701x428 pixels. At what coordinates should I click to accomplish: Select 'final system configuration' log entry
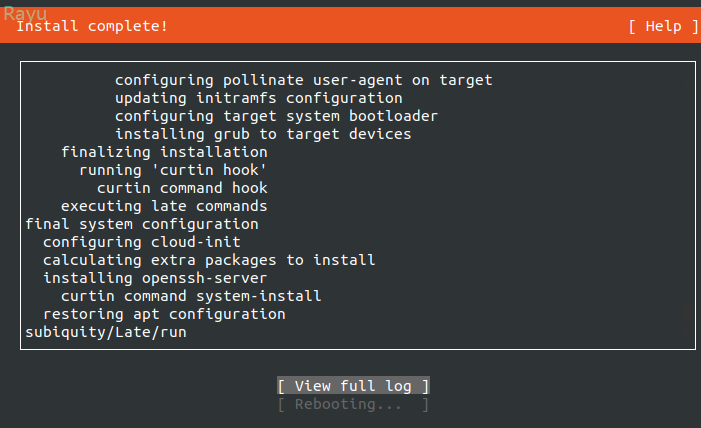coord(141,224)
